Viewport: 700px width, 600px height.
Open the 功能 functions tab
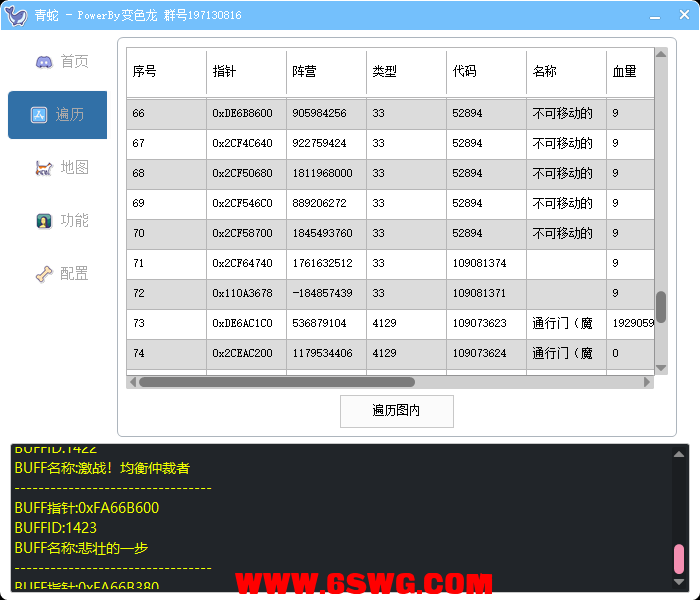[x=58, y=221]
